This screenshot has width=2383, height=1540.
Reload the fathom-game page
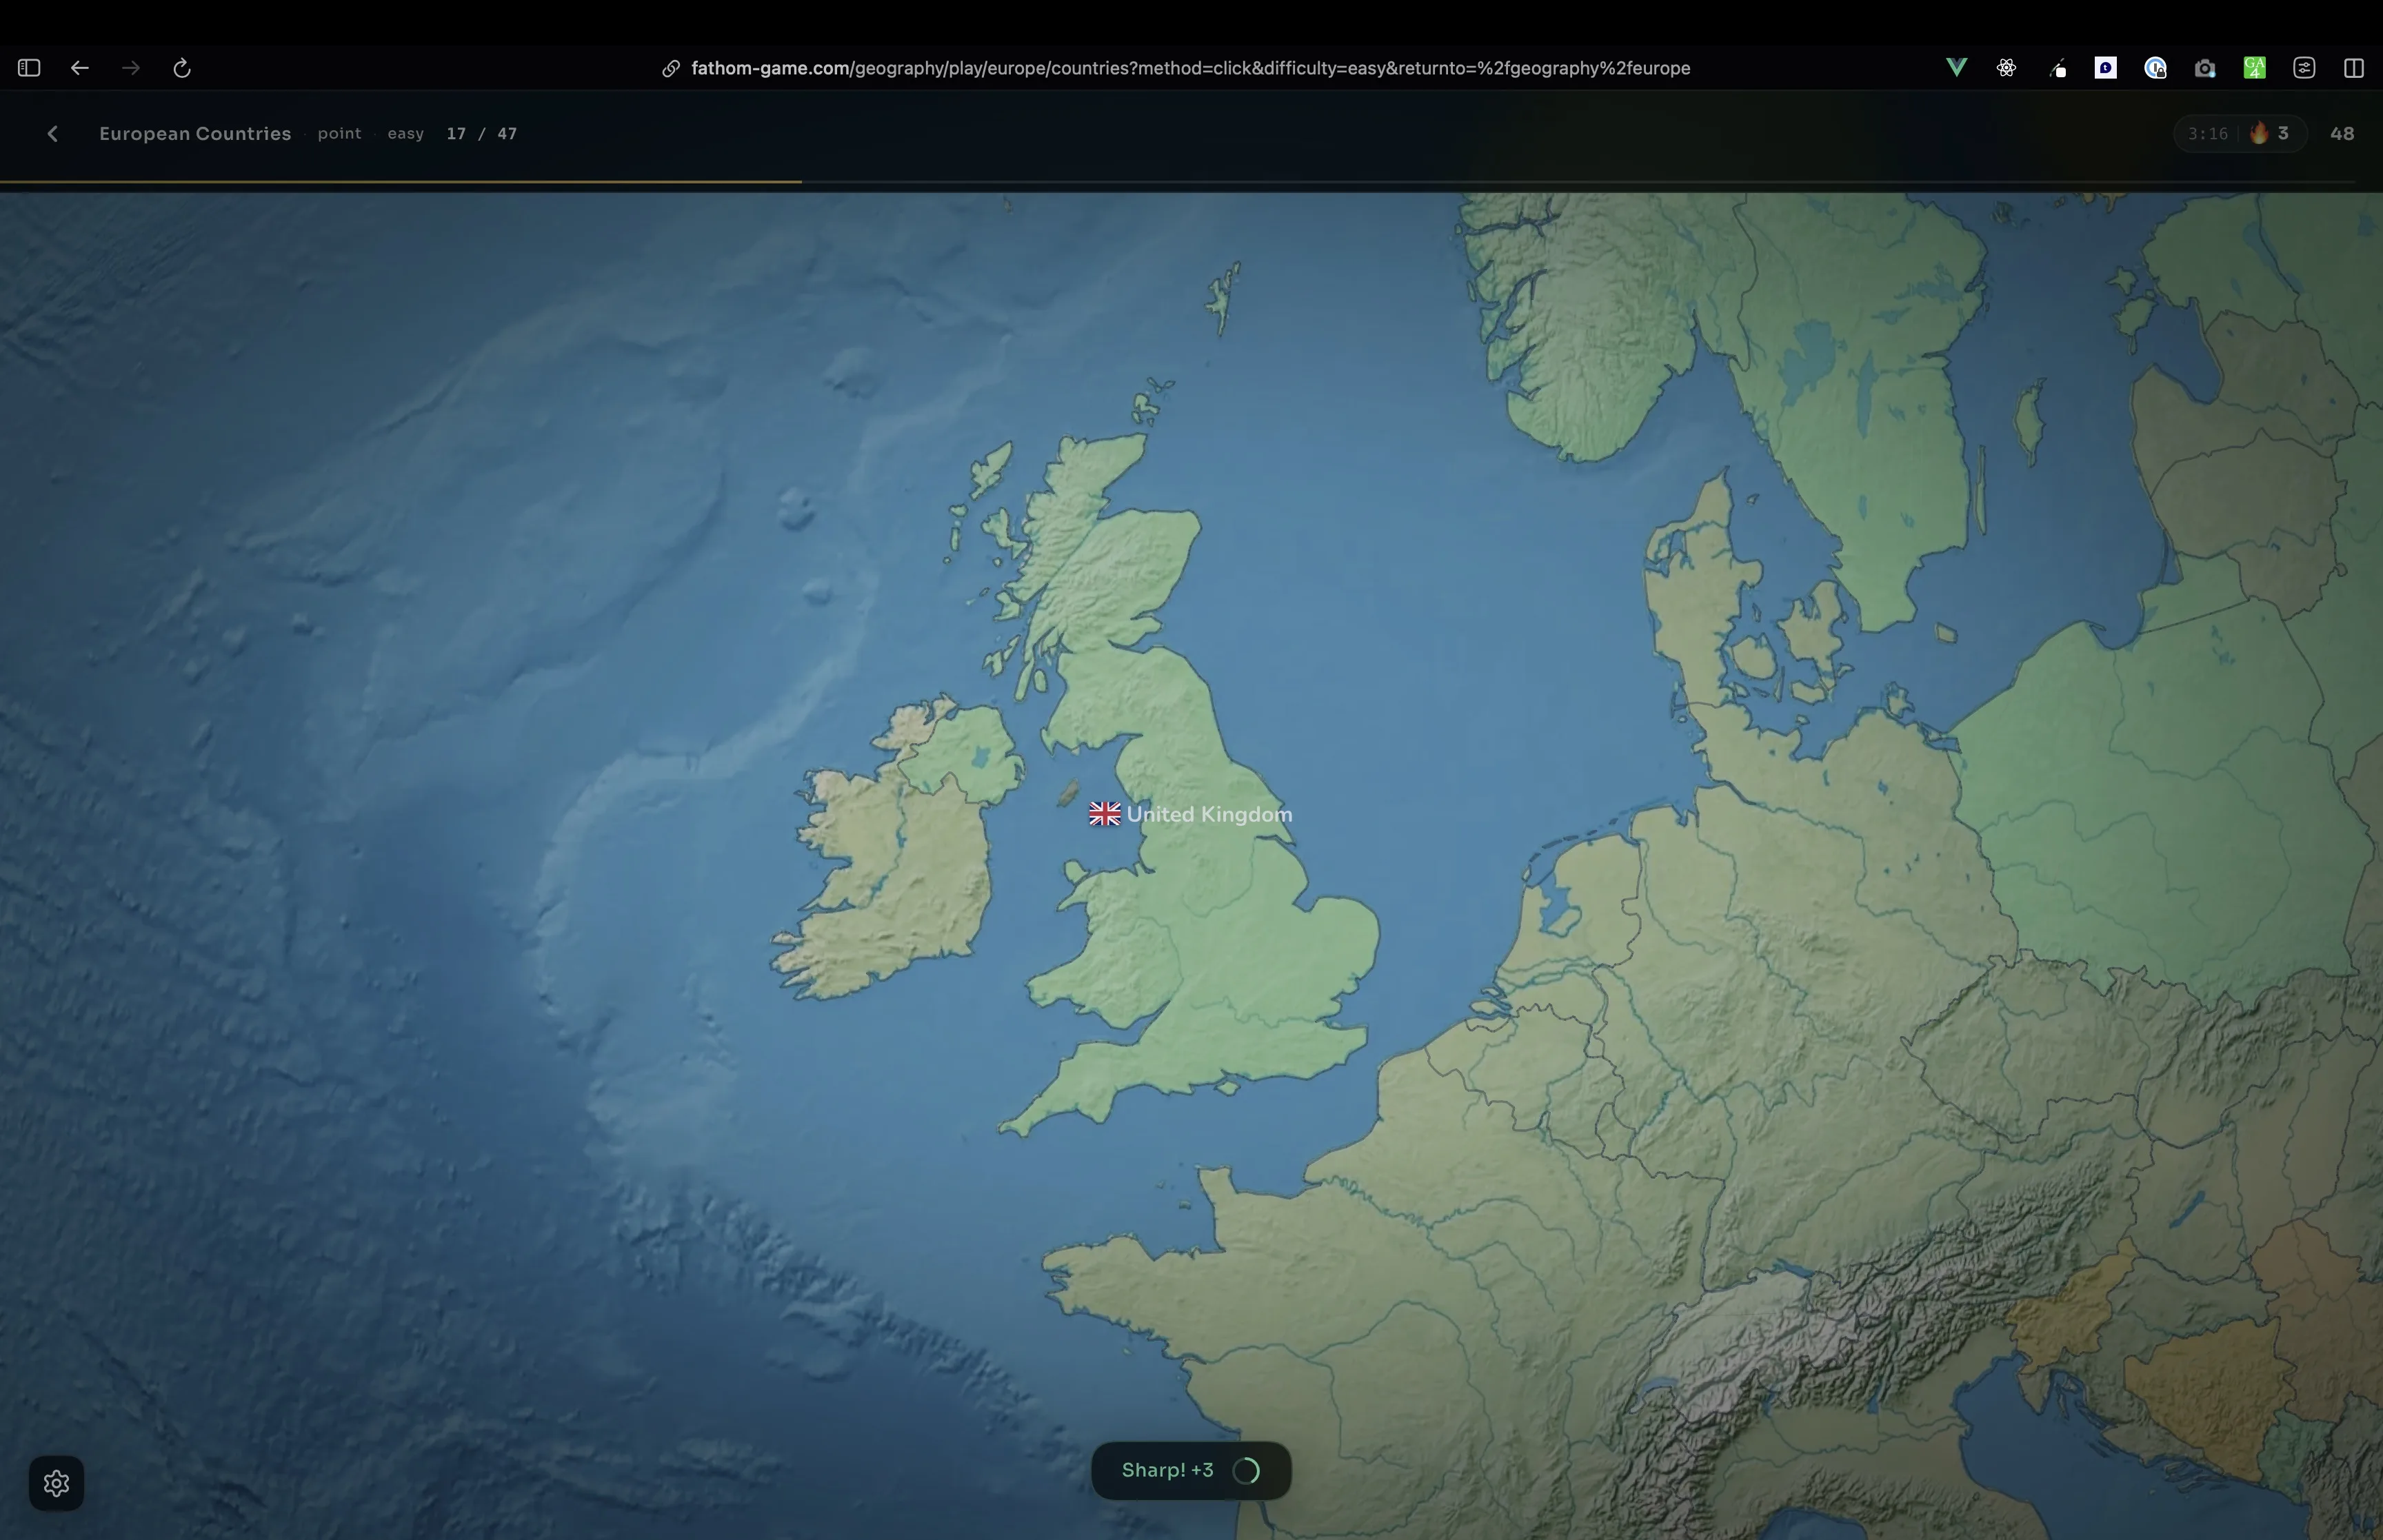182,68
